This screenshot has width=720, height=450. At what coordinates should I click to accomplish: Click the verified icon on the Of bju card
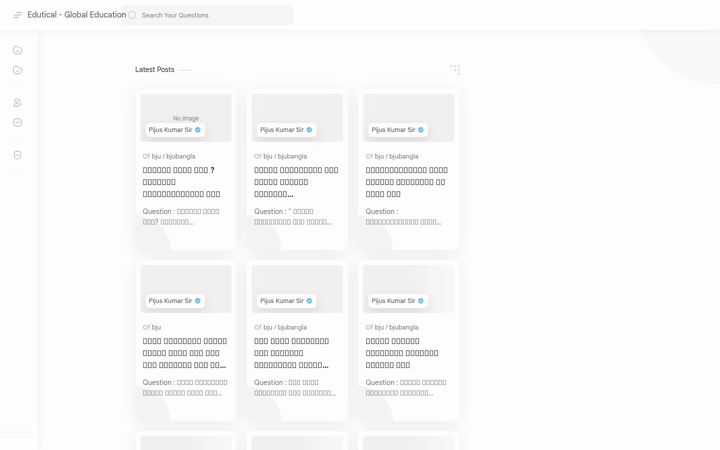coord(198,301)
